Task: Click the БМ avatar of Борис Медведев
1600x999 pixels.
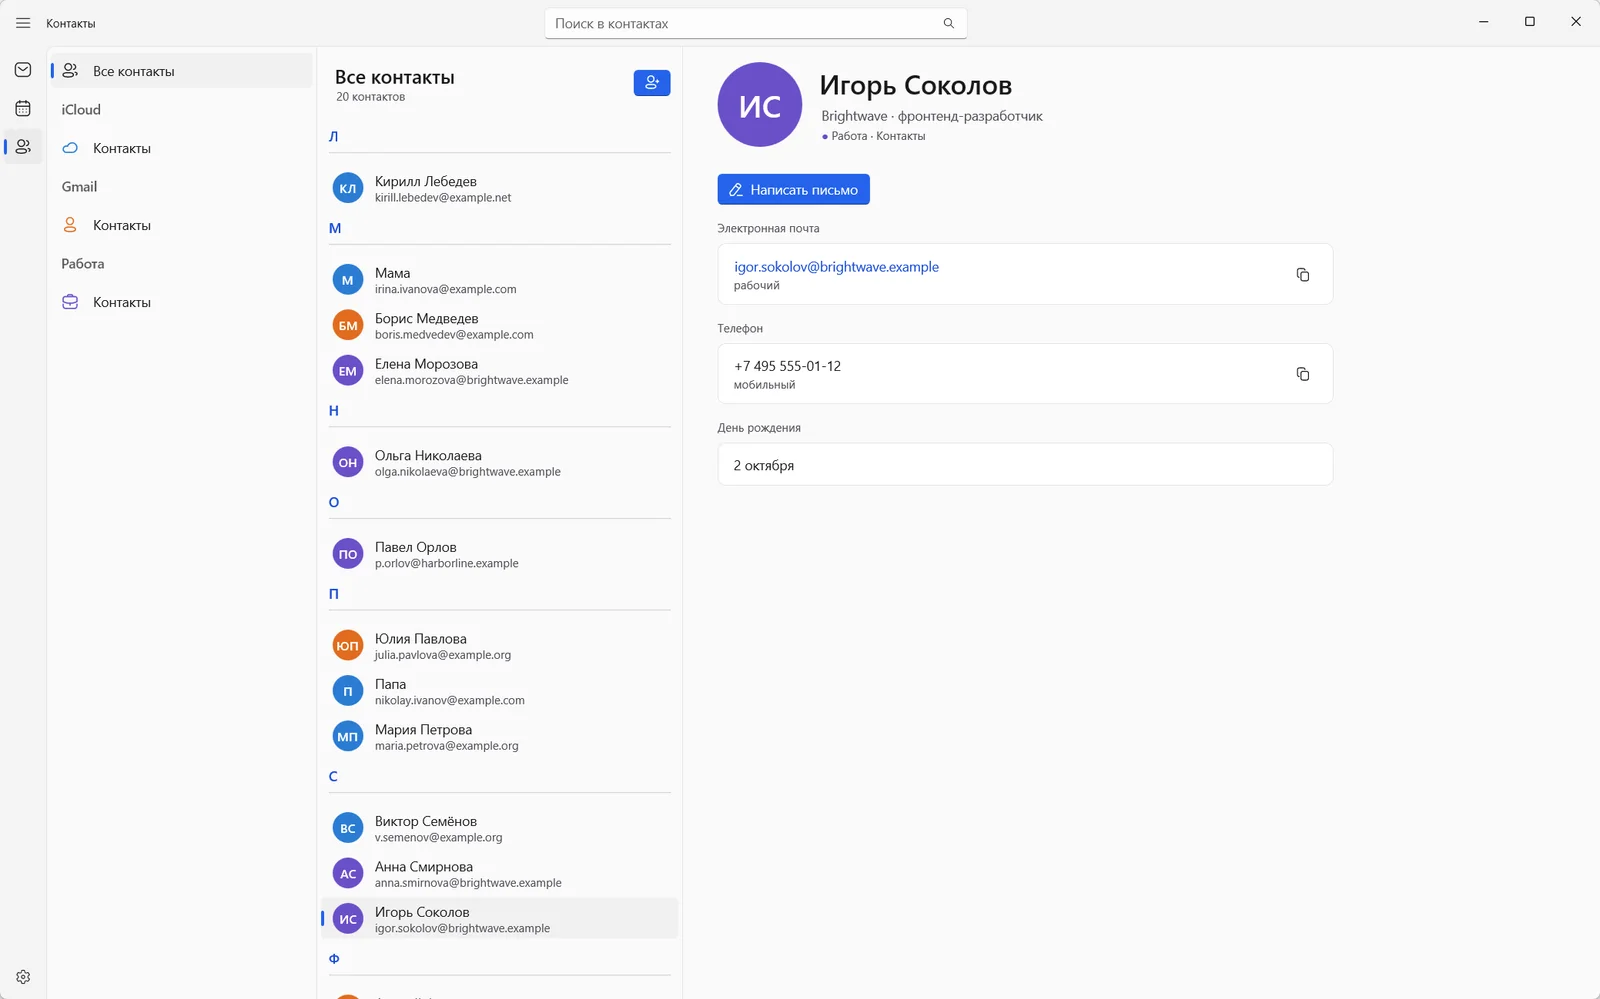Action: click(x=348, y=325)
